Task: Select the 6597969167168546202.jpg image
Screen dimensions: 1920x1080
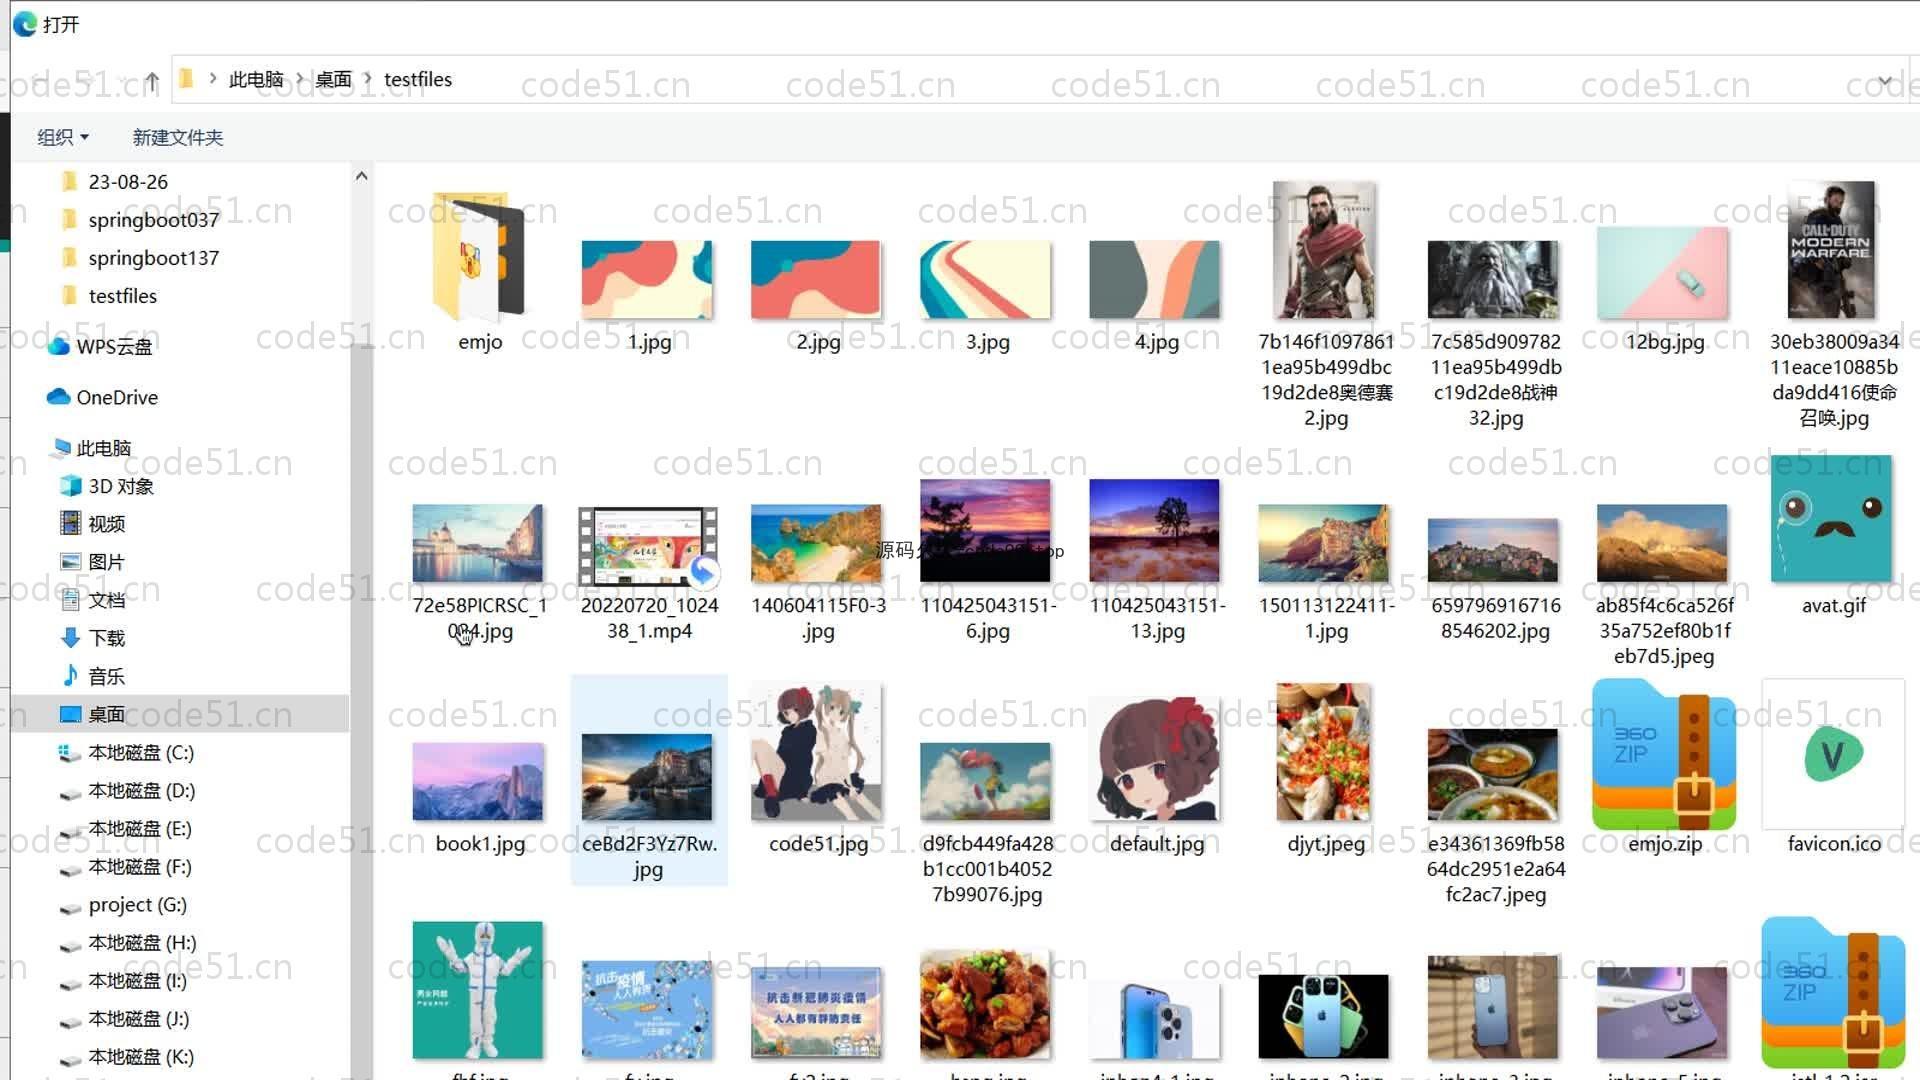Action: tap(1493, 550)
